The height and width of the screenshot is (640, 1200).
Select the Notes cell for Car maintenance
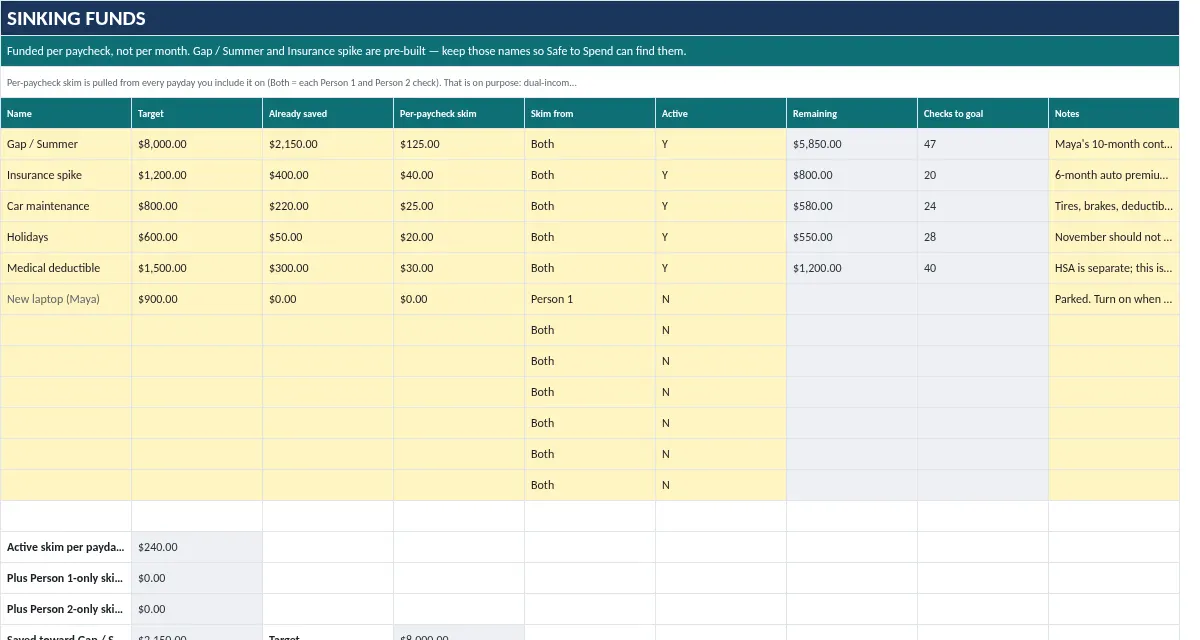(x=1114, y=206)
